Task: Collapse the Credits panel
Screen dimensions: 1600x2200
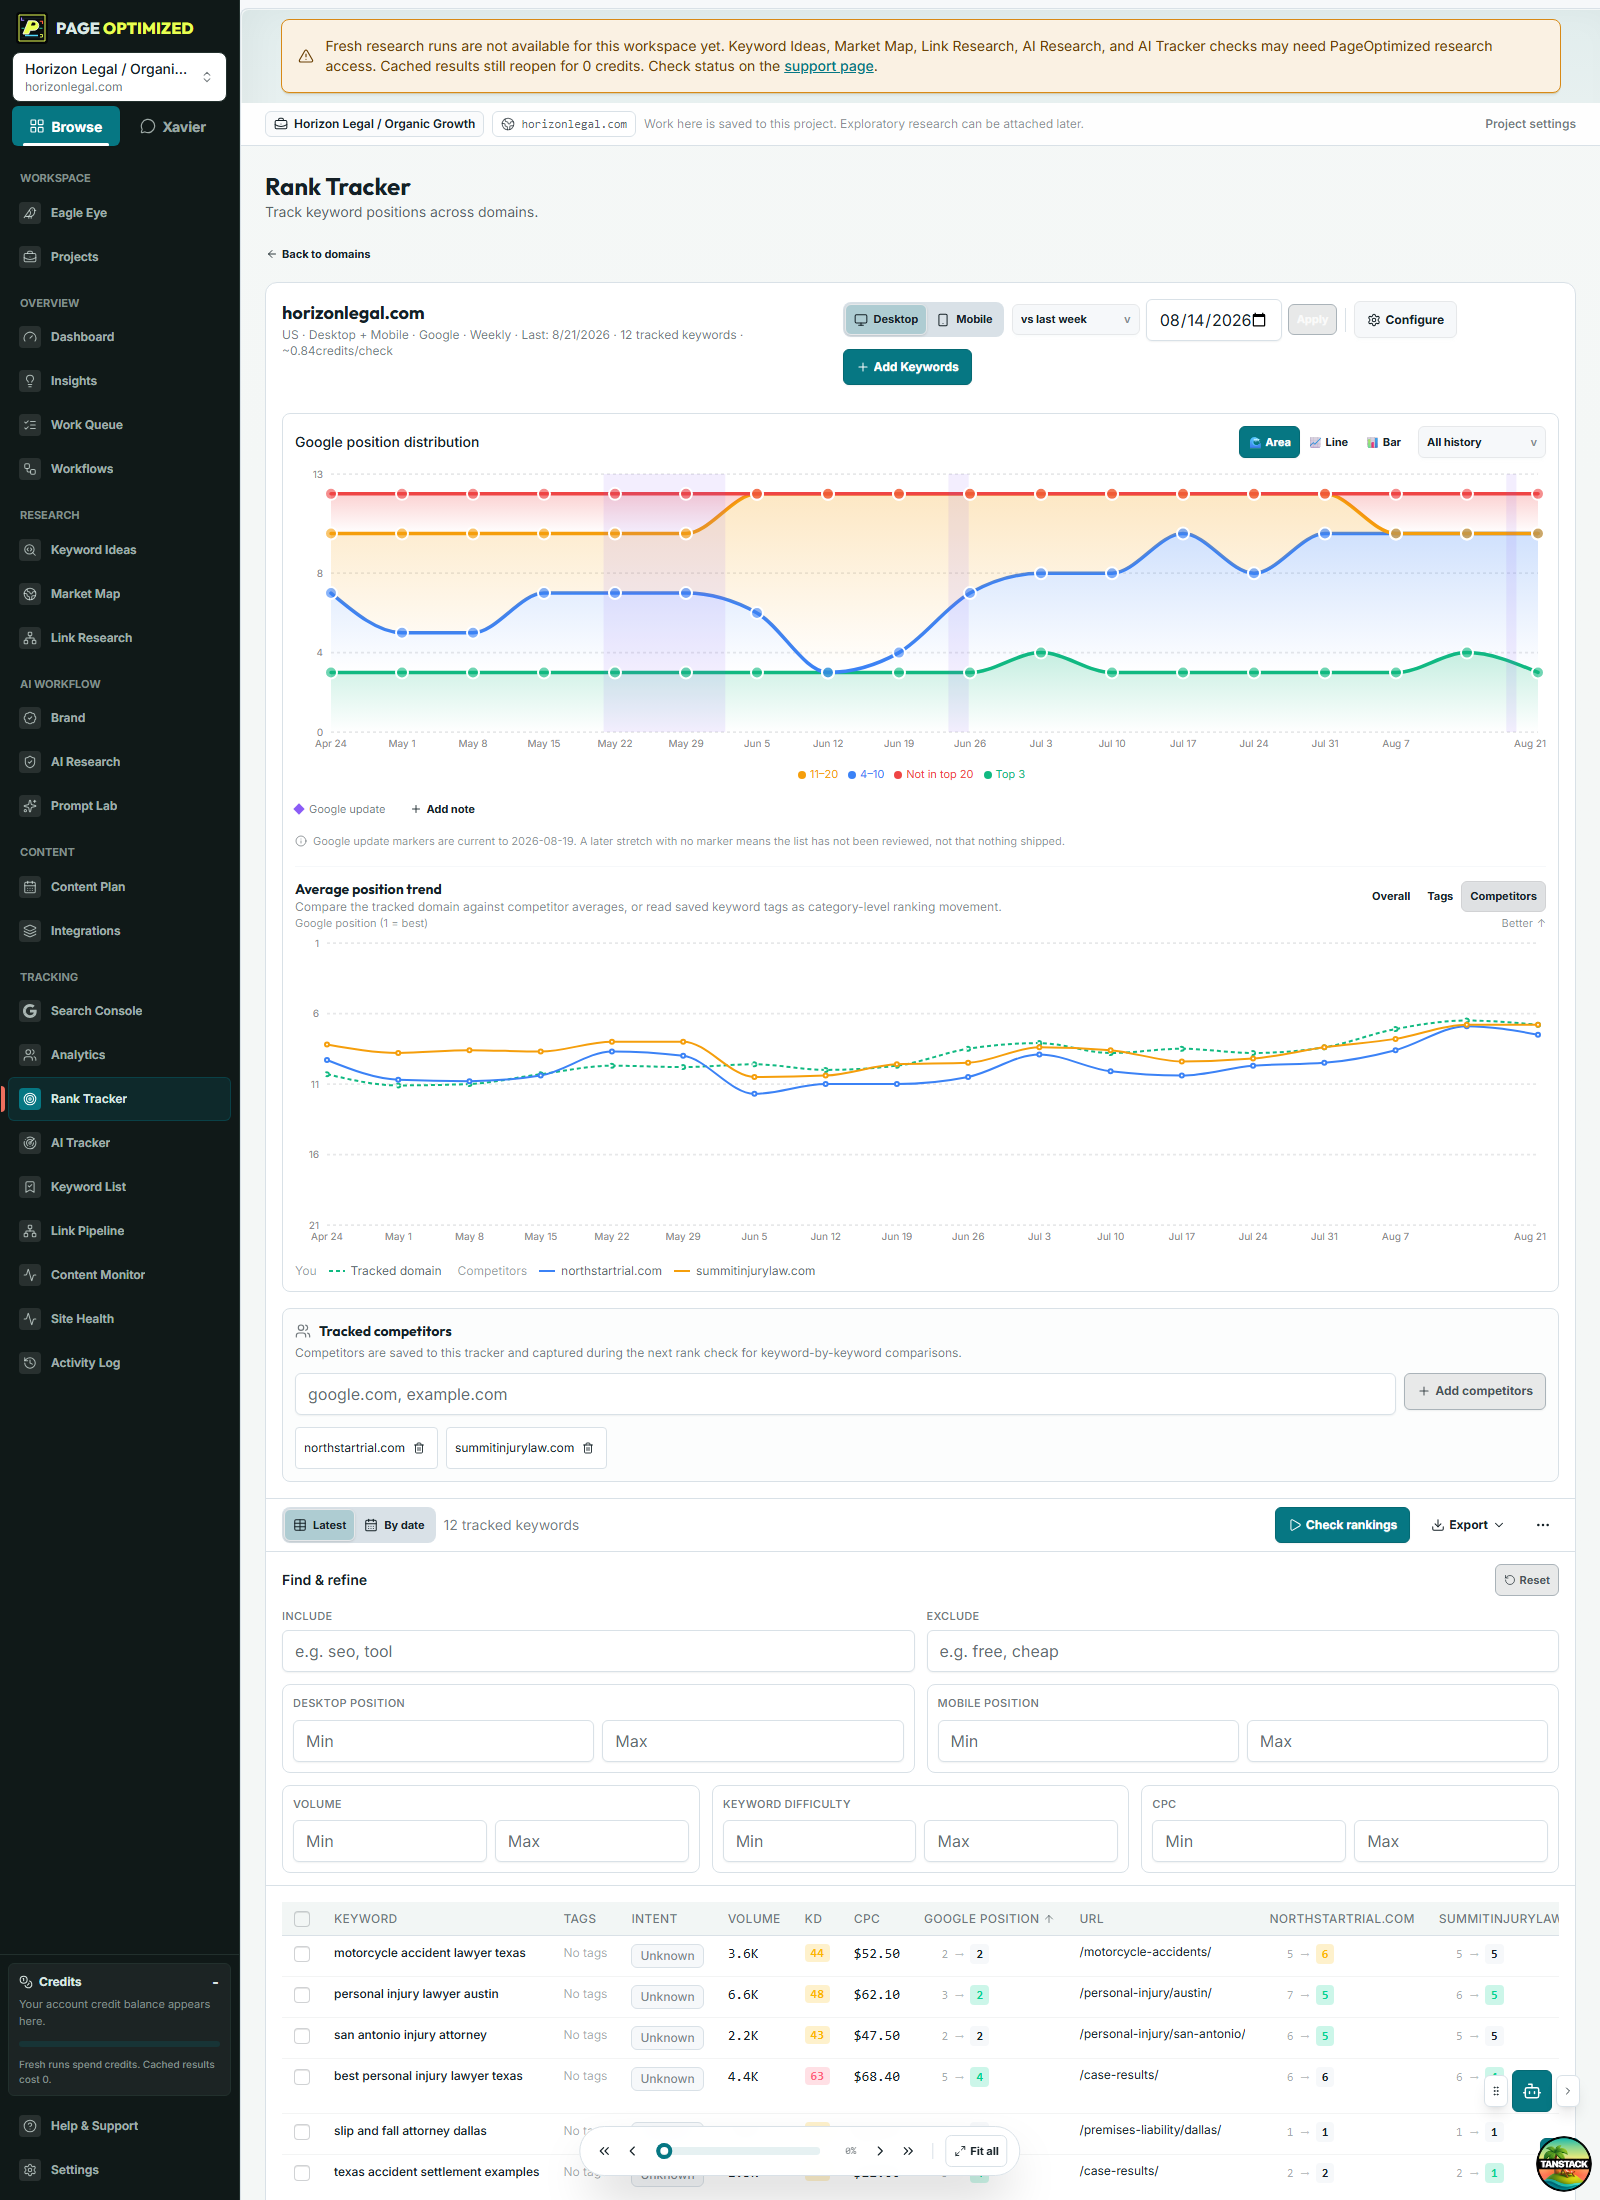Action: pos(215,1982)
